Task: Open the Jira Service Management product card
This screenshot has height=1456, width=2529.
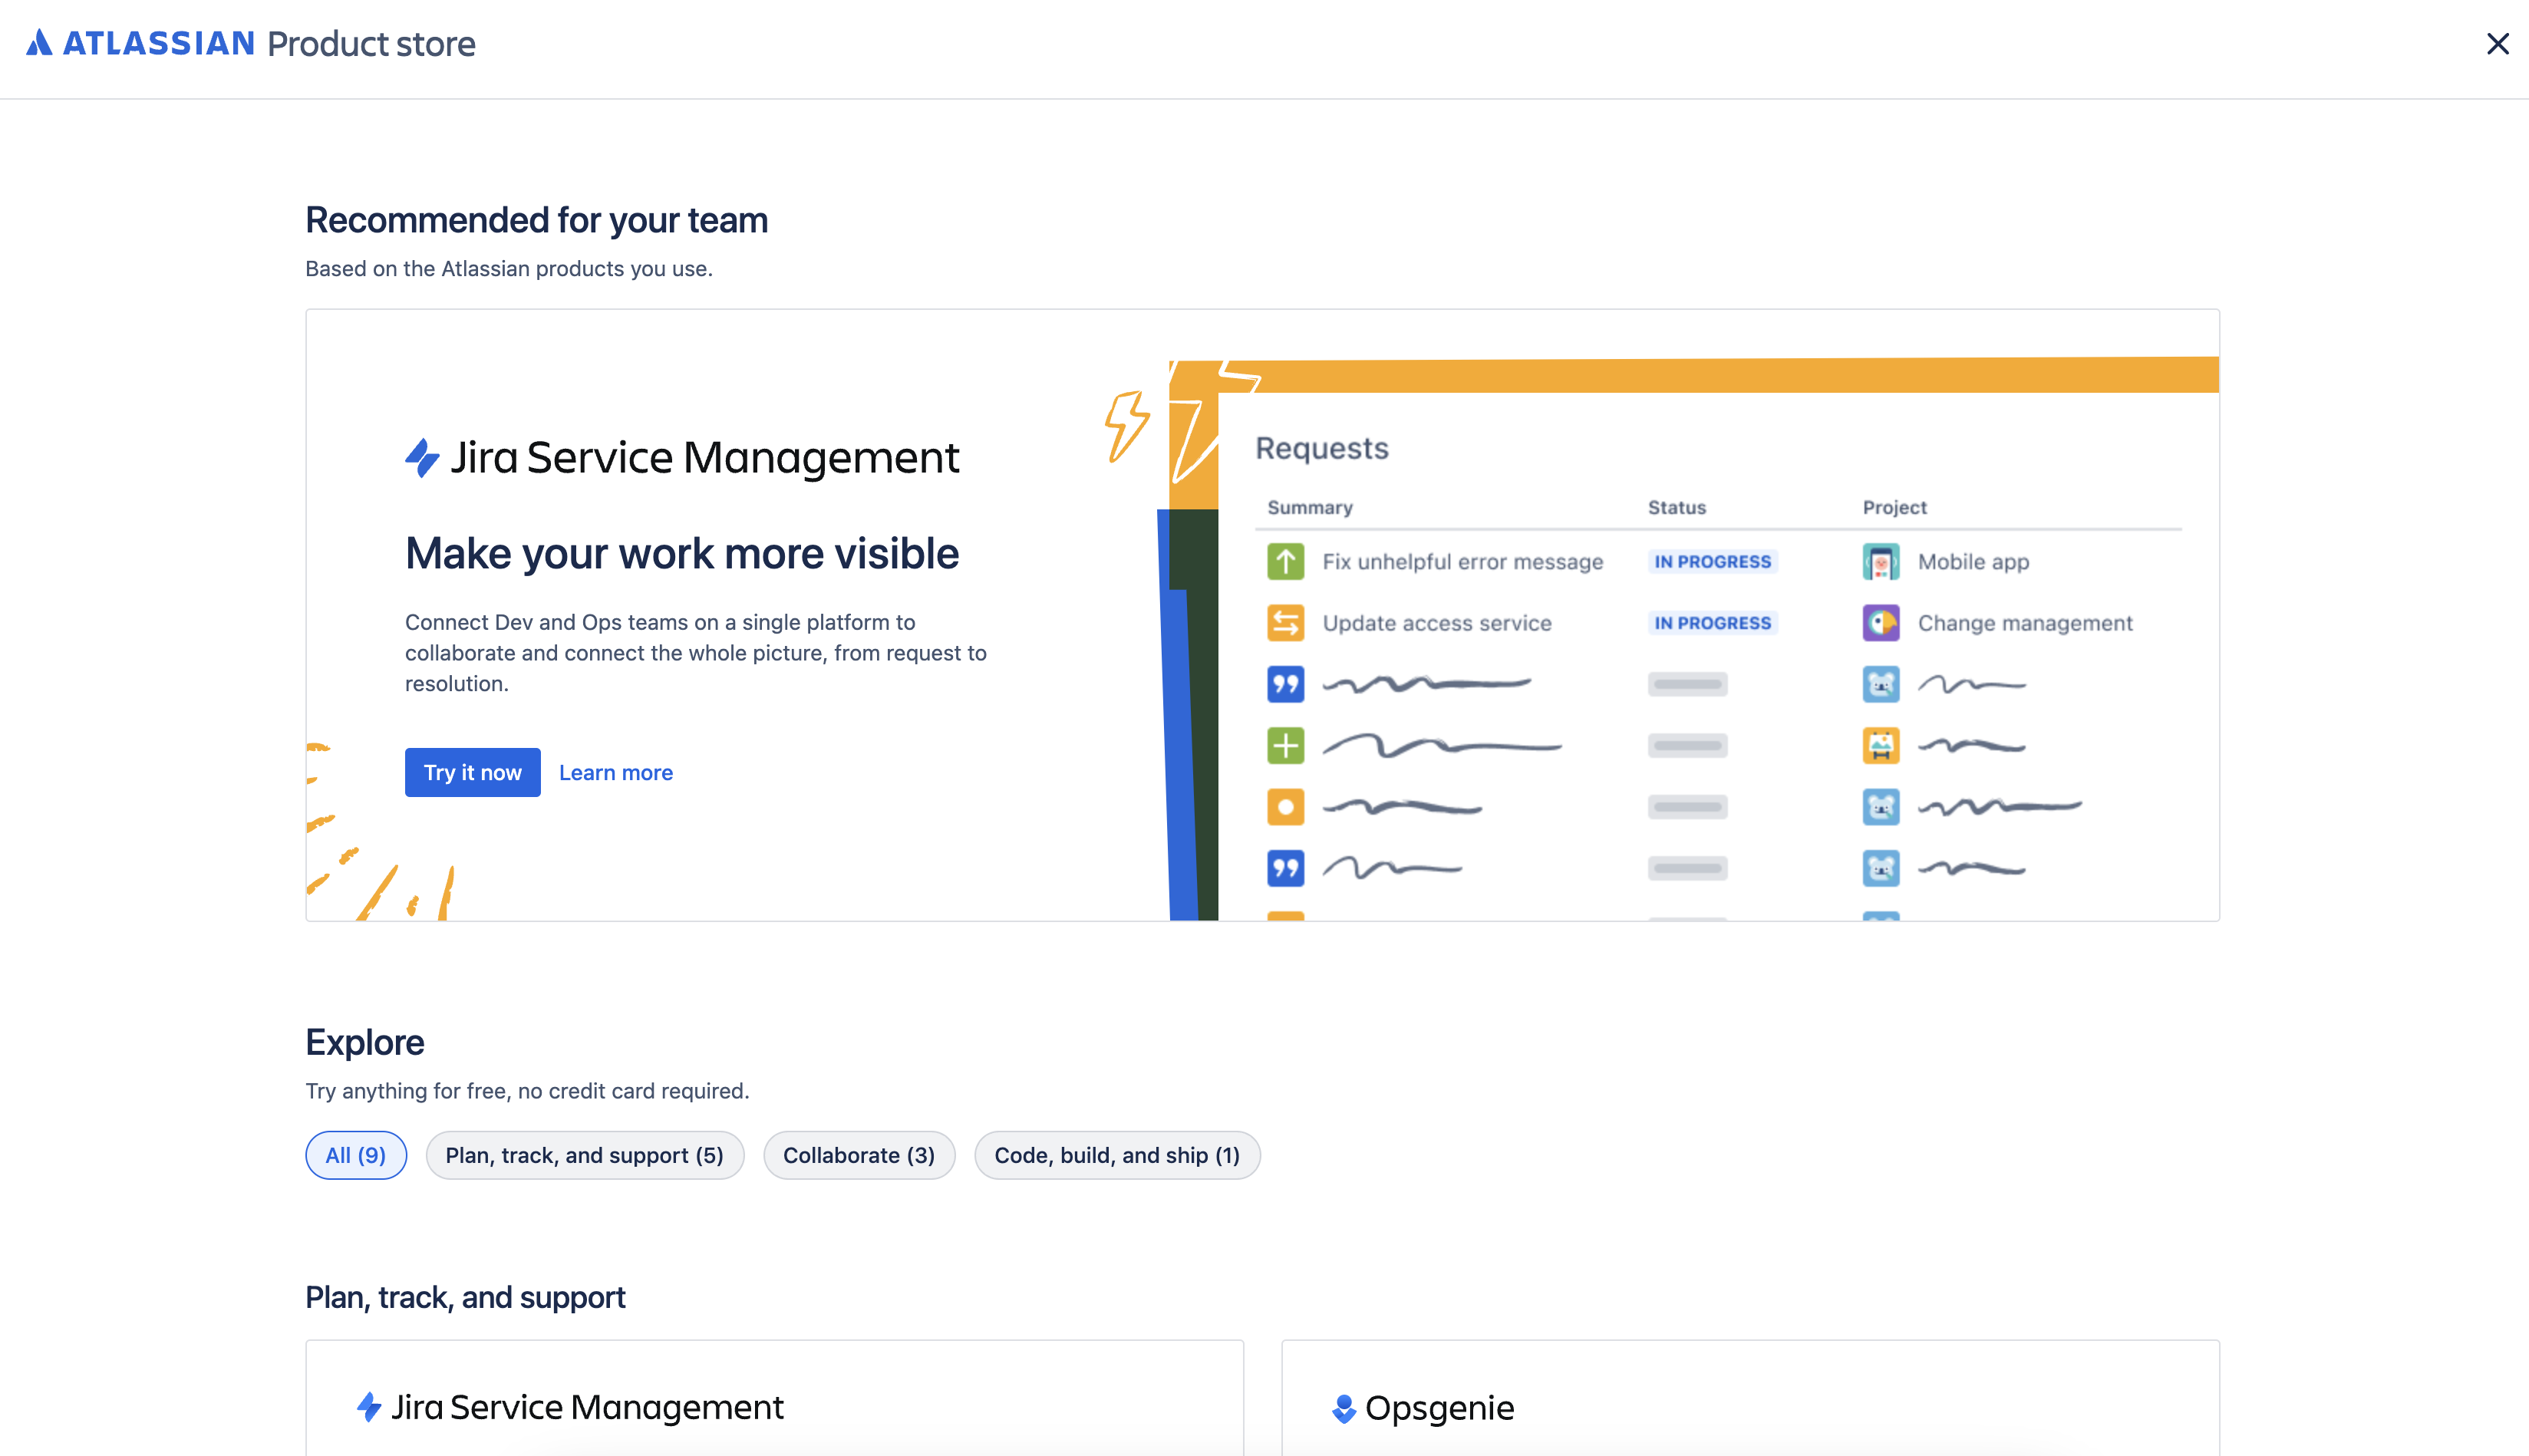Action: click(x=774, y=1398)
